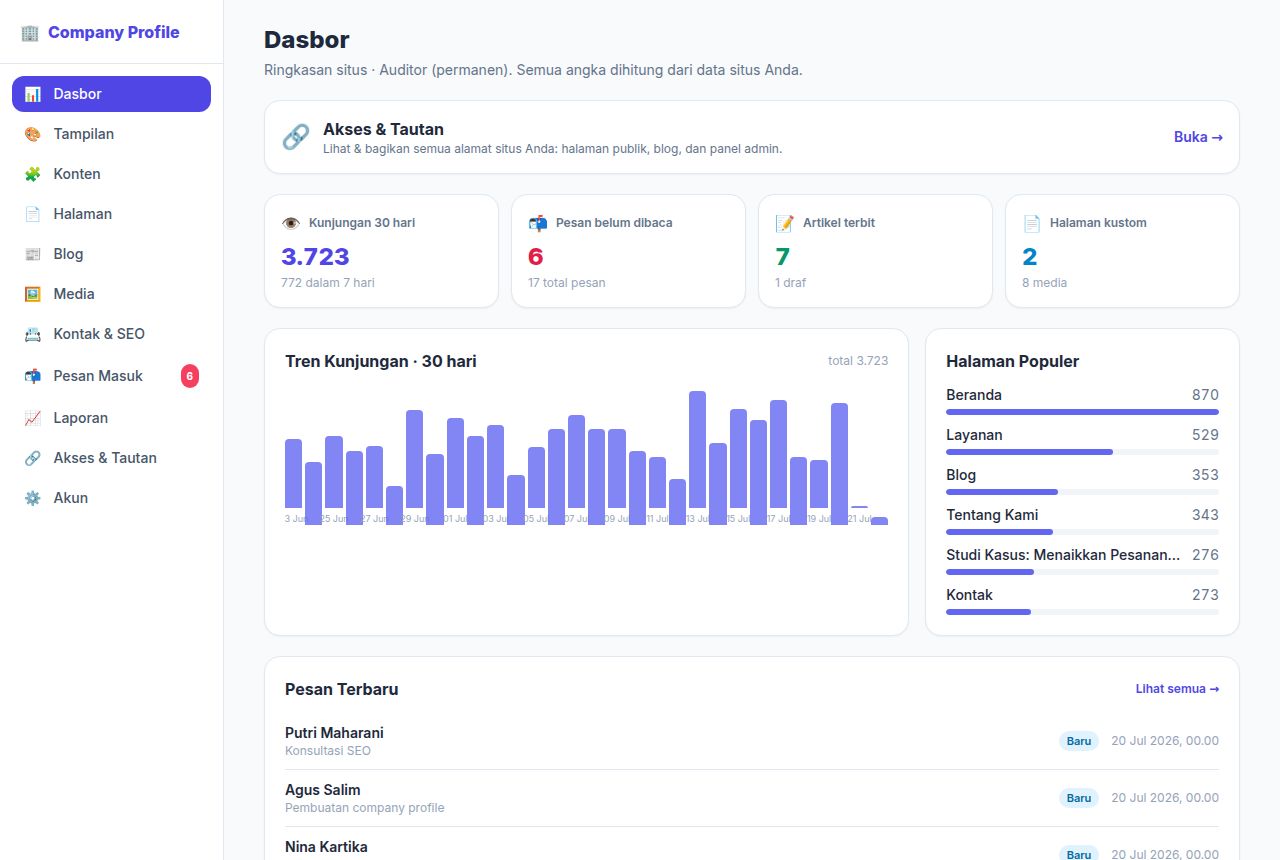Click the mailbox icon on Pesan belum dibaca card
This screenshot has width=1280, height=860.
pos(538,223)
